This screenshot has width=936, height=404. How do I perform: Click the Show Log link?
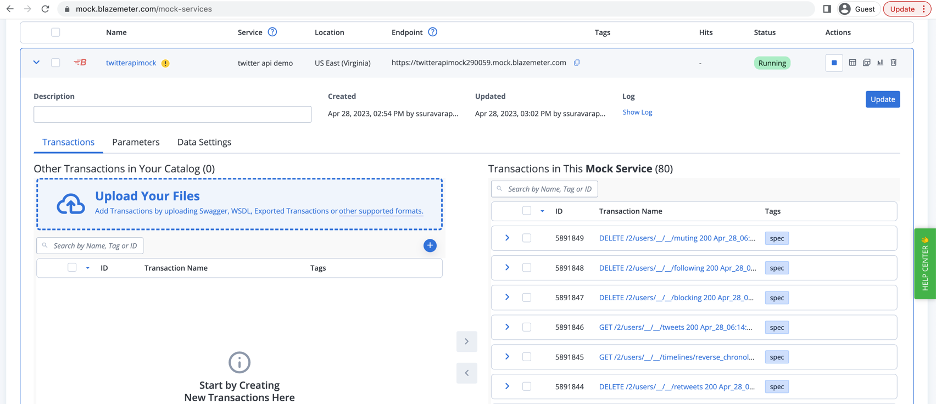(637, 112)
